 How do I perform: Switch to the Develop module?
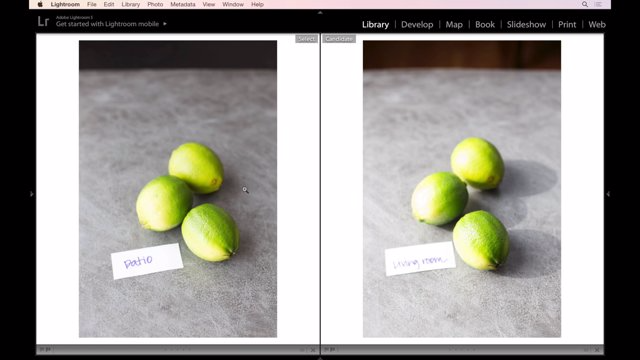click(417, 24)
